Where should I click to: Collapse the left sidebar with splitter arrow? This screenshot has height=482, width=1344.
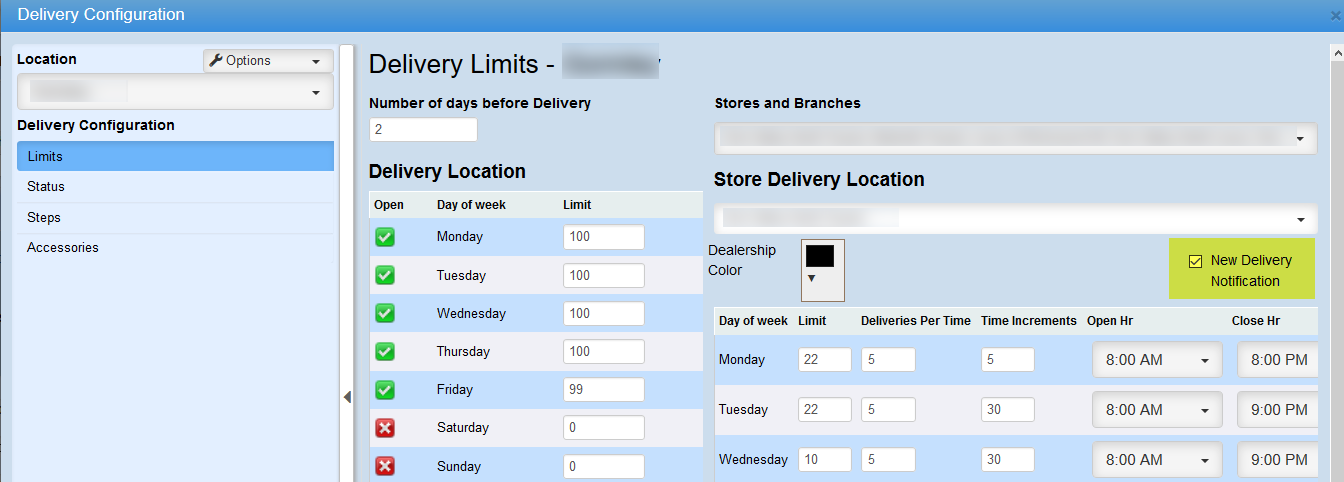pyautogui.click(x=347, y=397)
